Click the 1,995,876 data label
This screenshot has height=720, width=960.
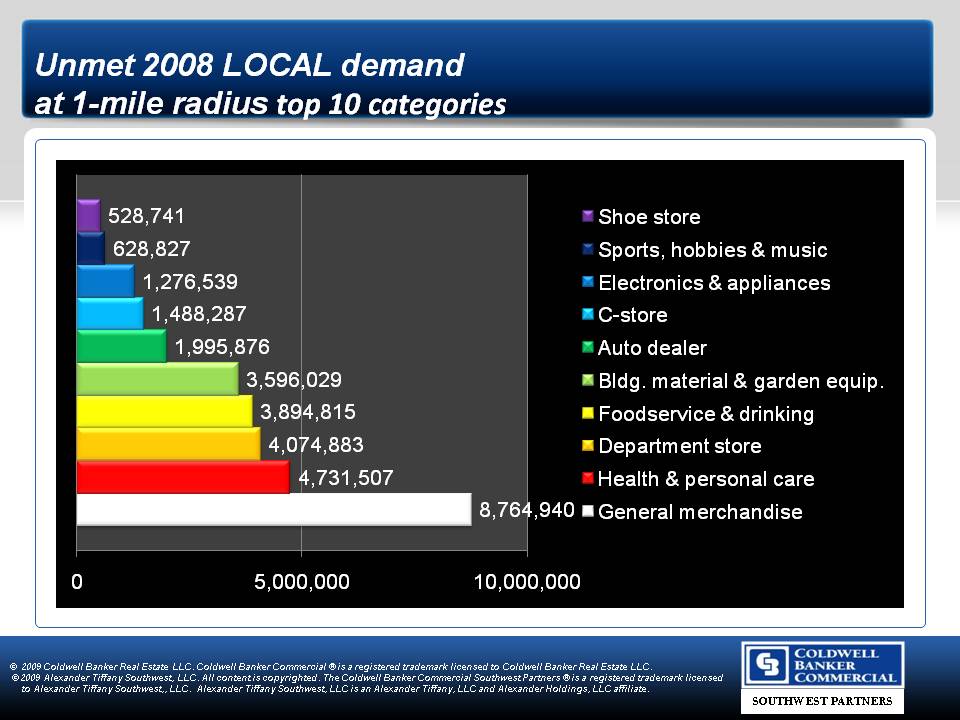click(x=222, y=347)
